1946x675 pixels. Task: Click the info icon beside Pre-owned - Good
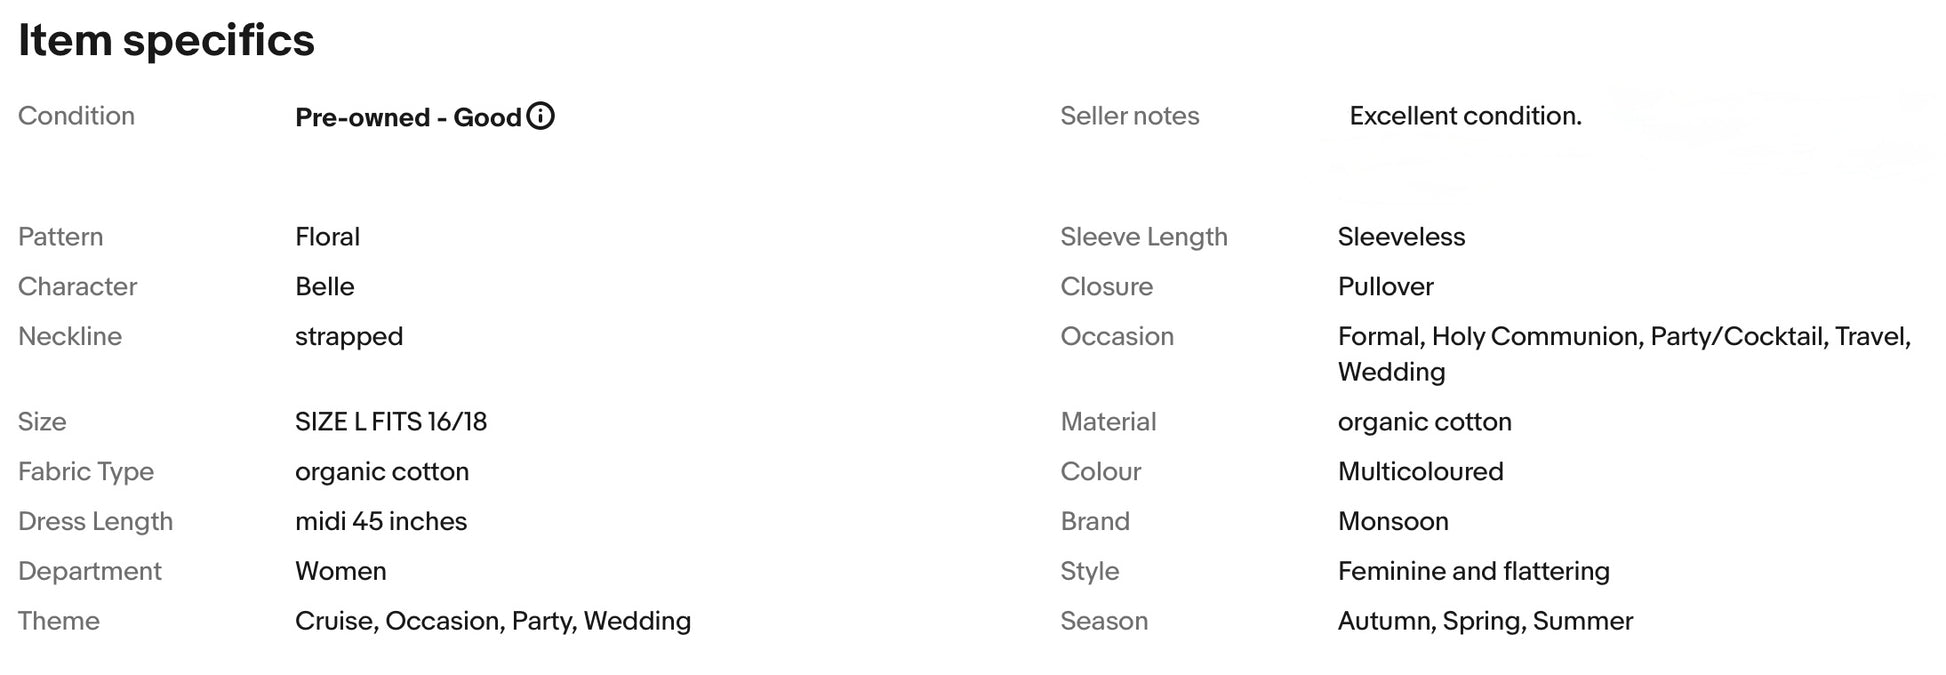540,116
